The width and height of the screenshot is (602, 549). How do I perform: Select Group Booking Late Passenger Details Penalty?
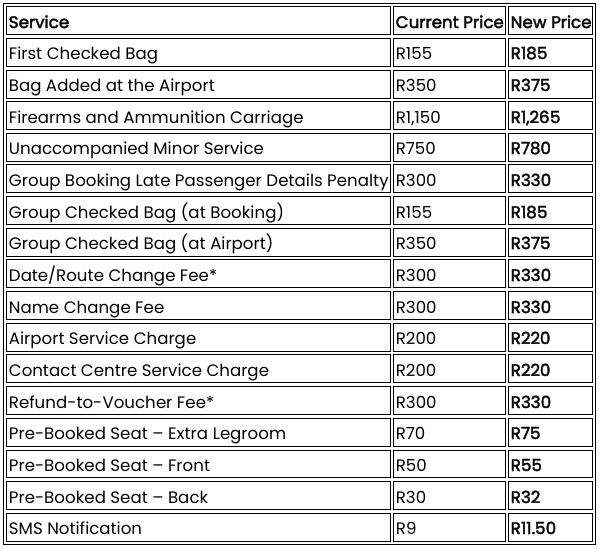pos(198,180)
